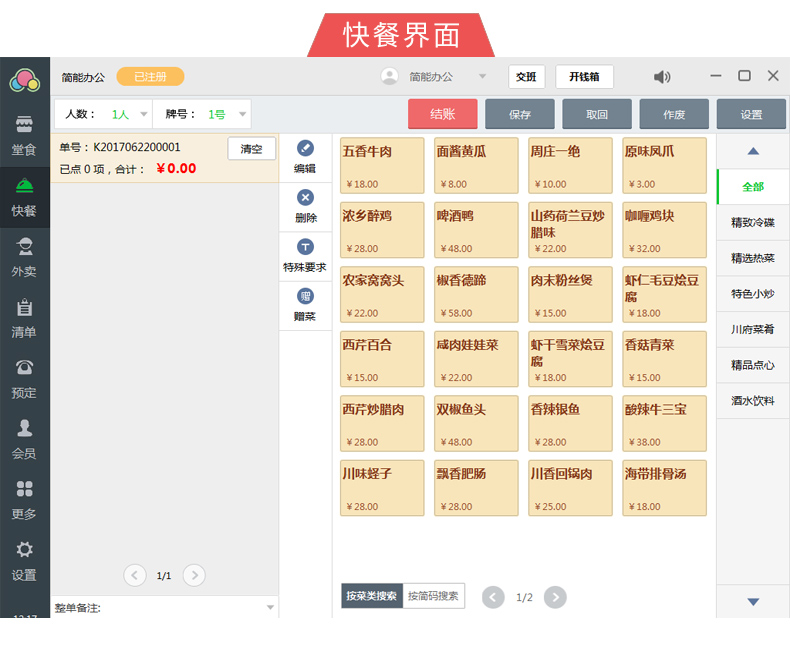Add dish 川味蛏子 to the order

(x=382, y=488)
